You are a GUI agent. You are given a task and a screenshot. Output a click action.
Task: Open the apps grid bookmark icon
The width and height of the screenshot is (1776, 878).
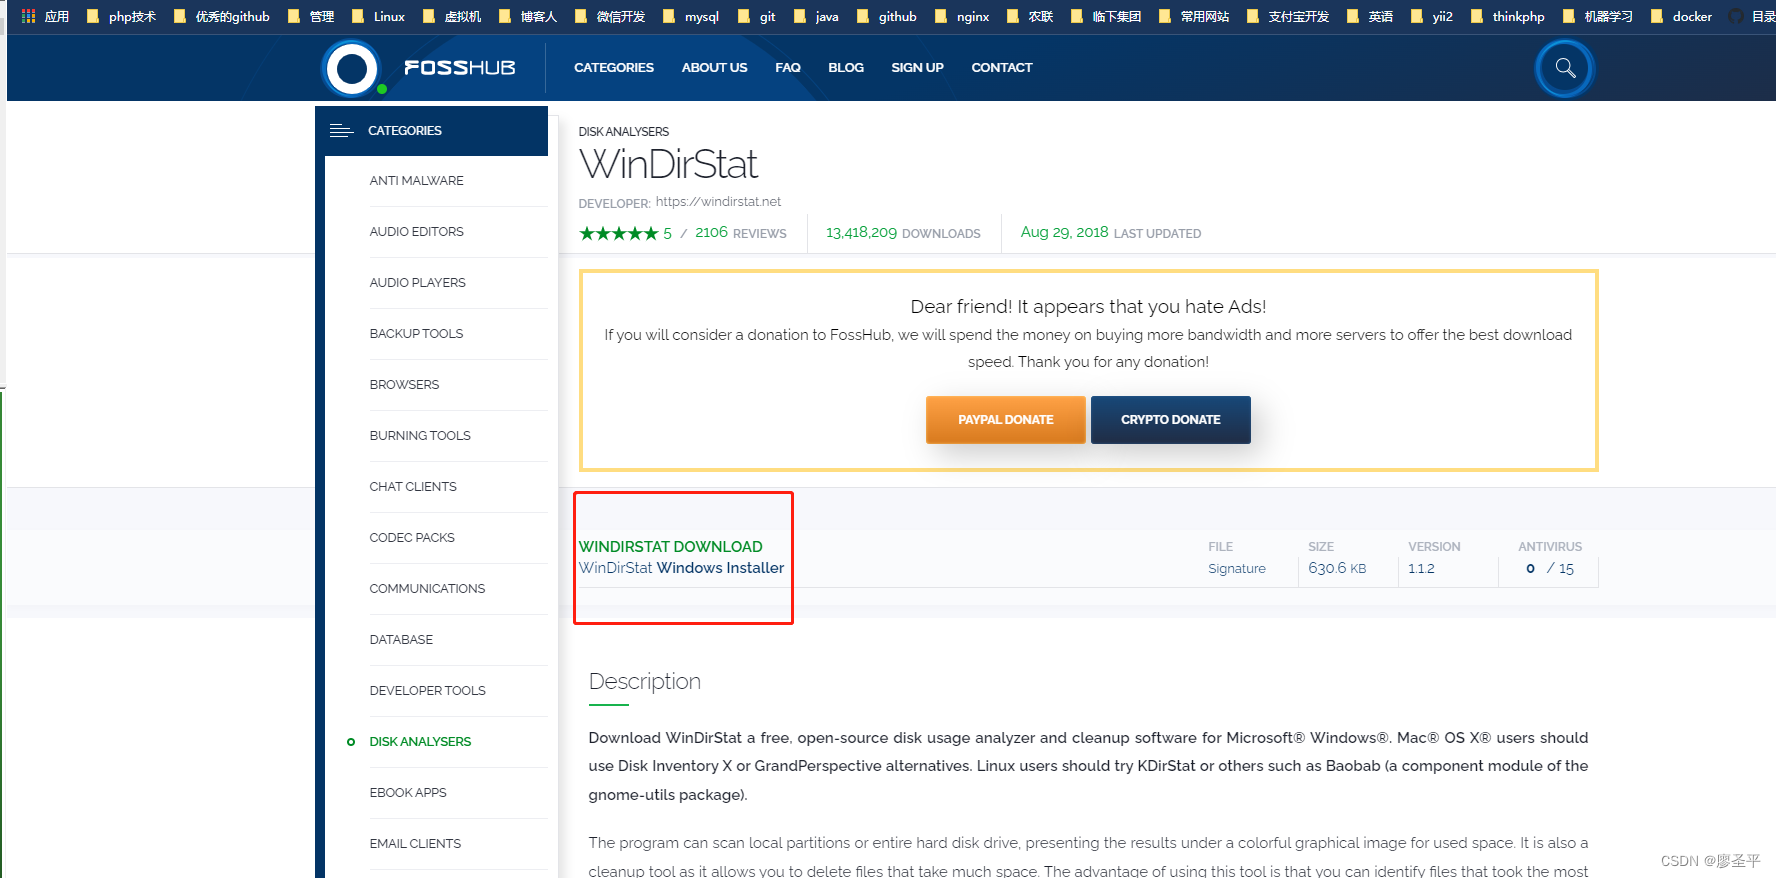pos(28,16)
